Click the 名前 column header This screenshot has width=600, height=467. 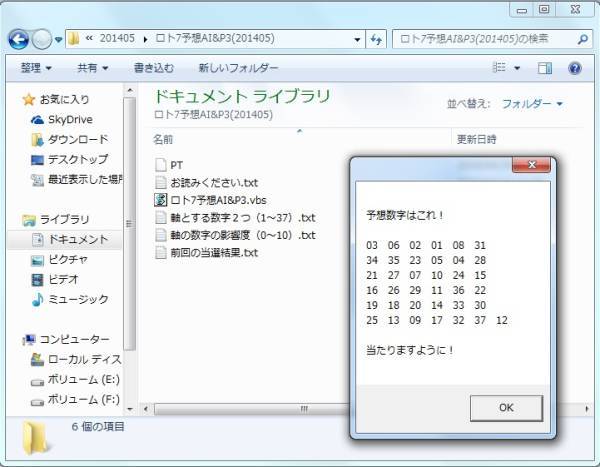(163, 139)
